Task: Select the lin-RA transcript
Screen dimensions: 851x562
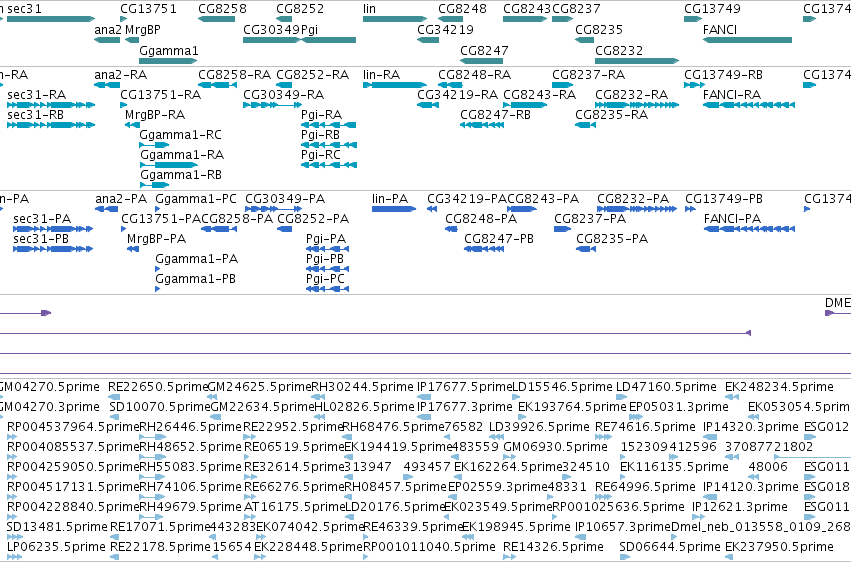Action: click(395, 85)
